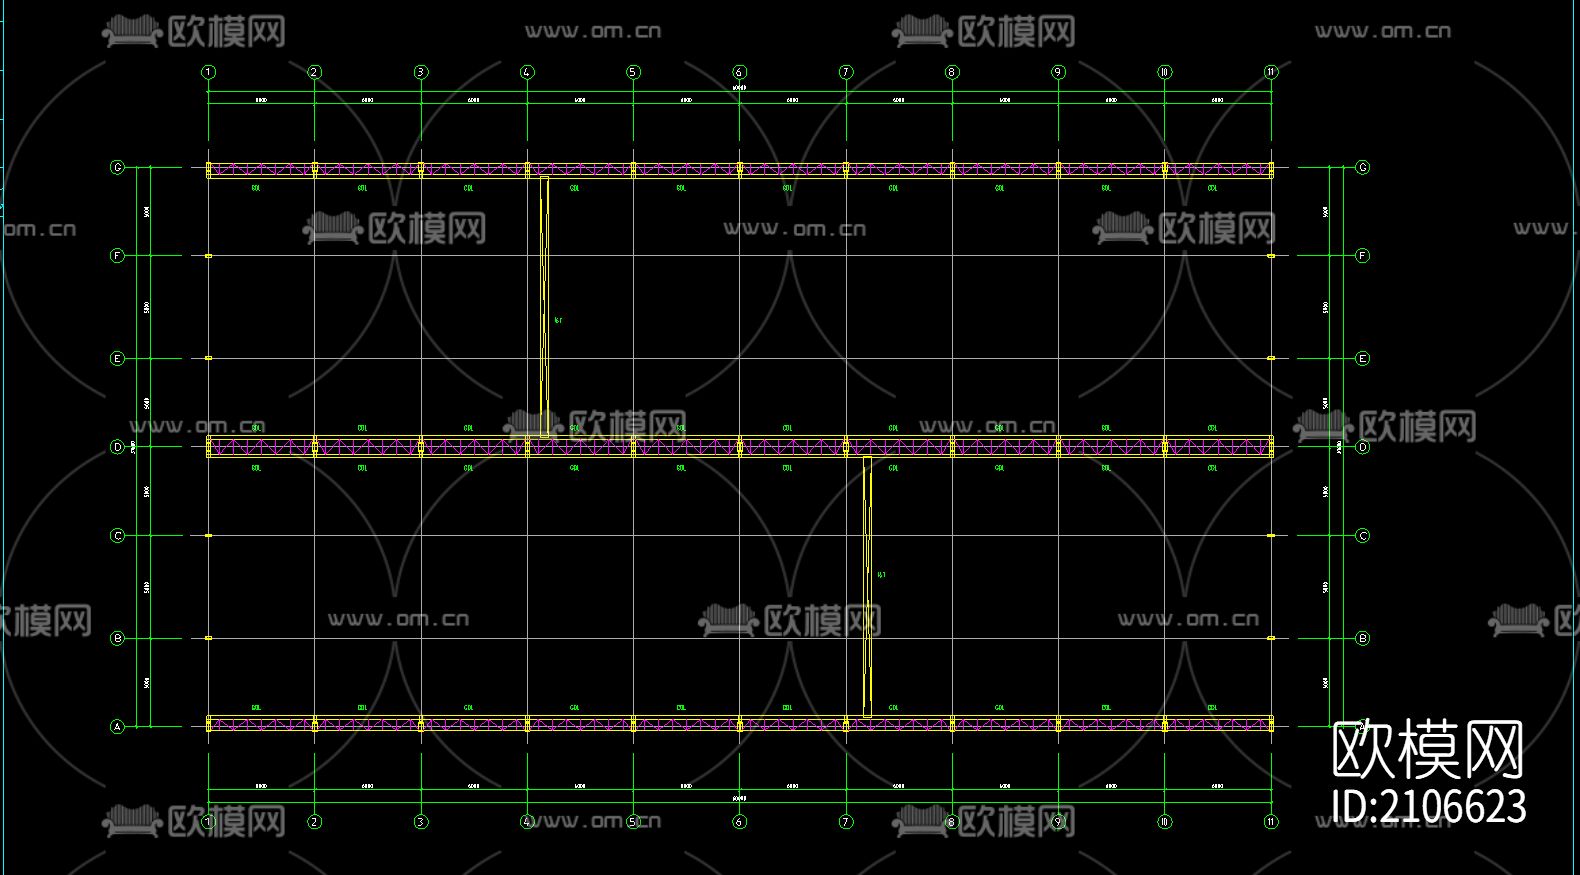Pick axis bubble G on the left side
Viewport: 1580px width, 875px height.
pyautogui.click(x=117, y=168)
